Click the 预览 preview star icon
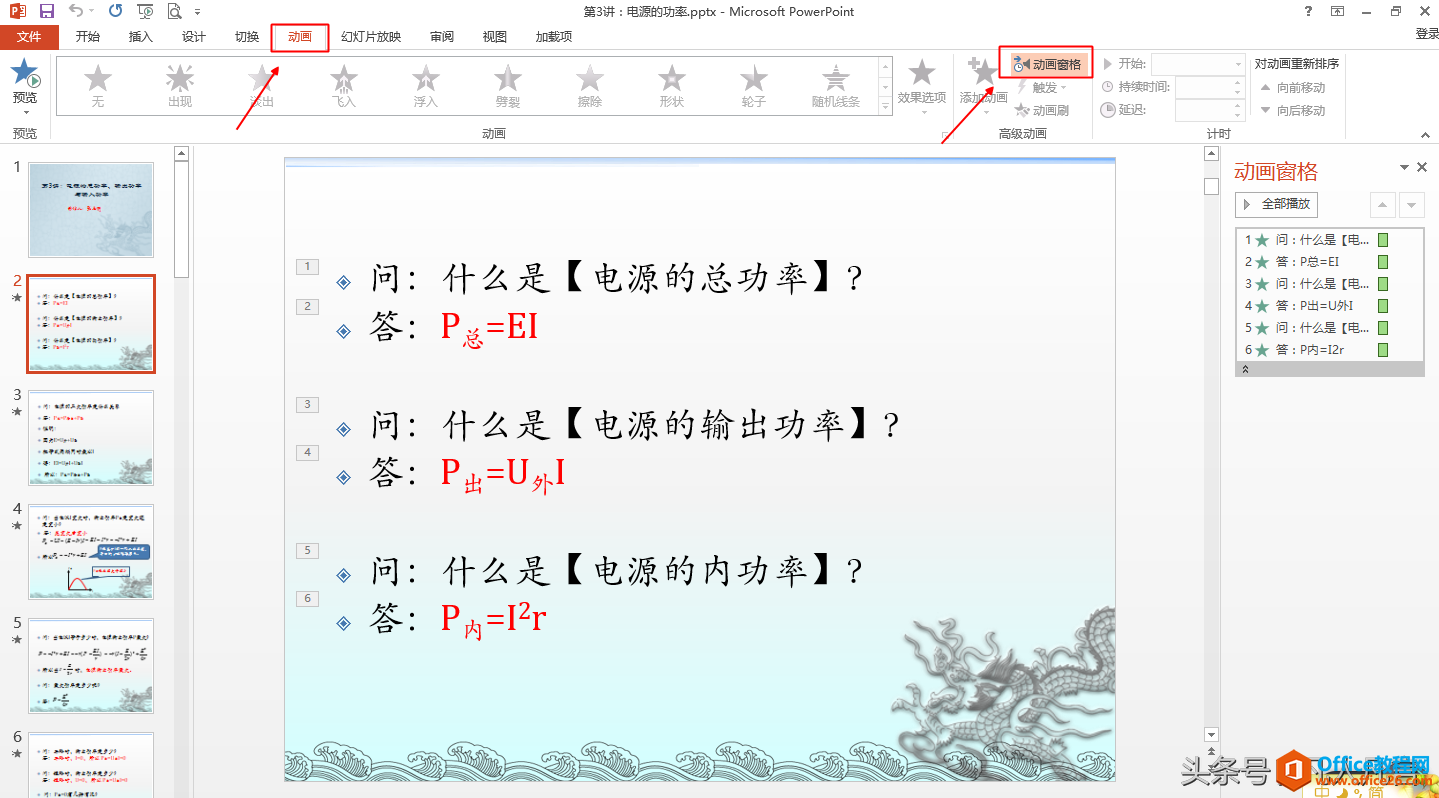Screen dimensions: 1439x798 pos(25,73)
